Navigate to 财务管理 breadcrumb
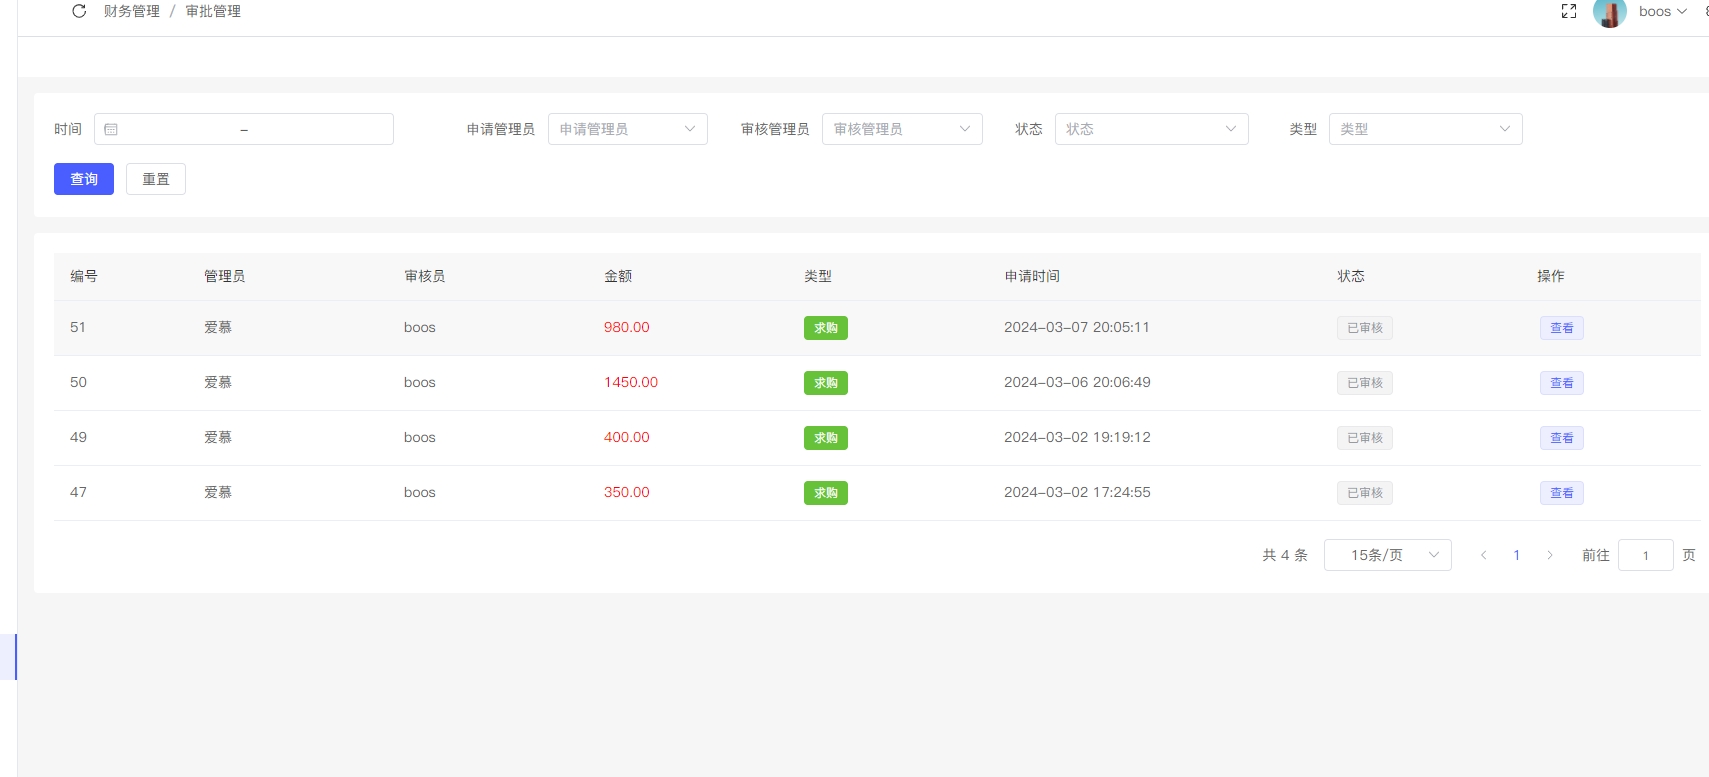Screen dimensions: 1709x777 click(x=132, y=11)
